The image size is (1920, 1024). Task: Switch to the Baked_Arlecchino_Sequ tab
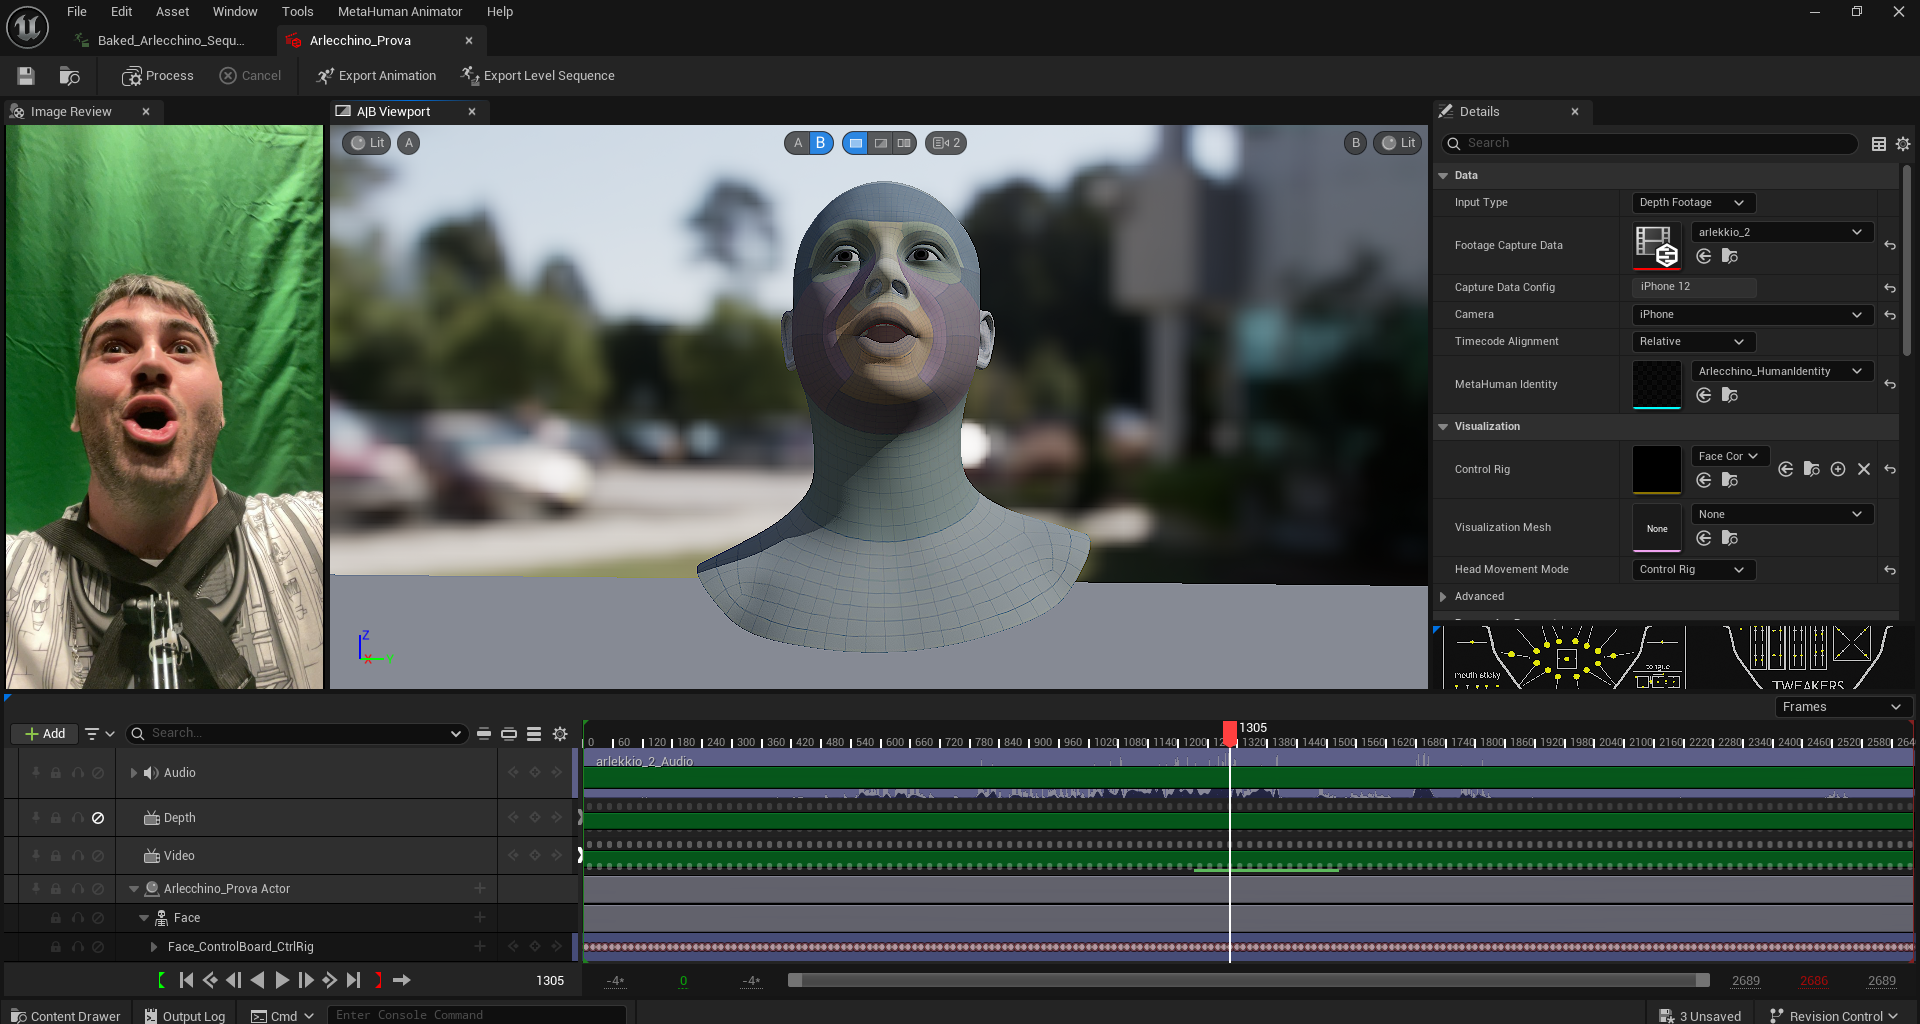(170, 41)
